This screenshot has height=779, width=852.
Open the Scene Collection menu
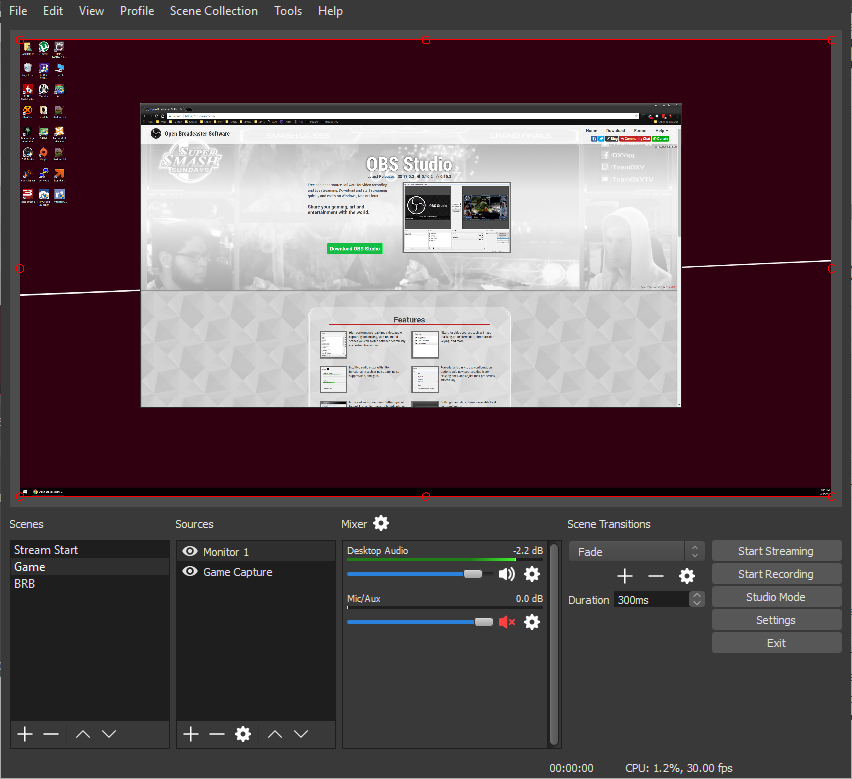[213, 11]
